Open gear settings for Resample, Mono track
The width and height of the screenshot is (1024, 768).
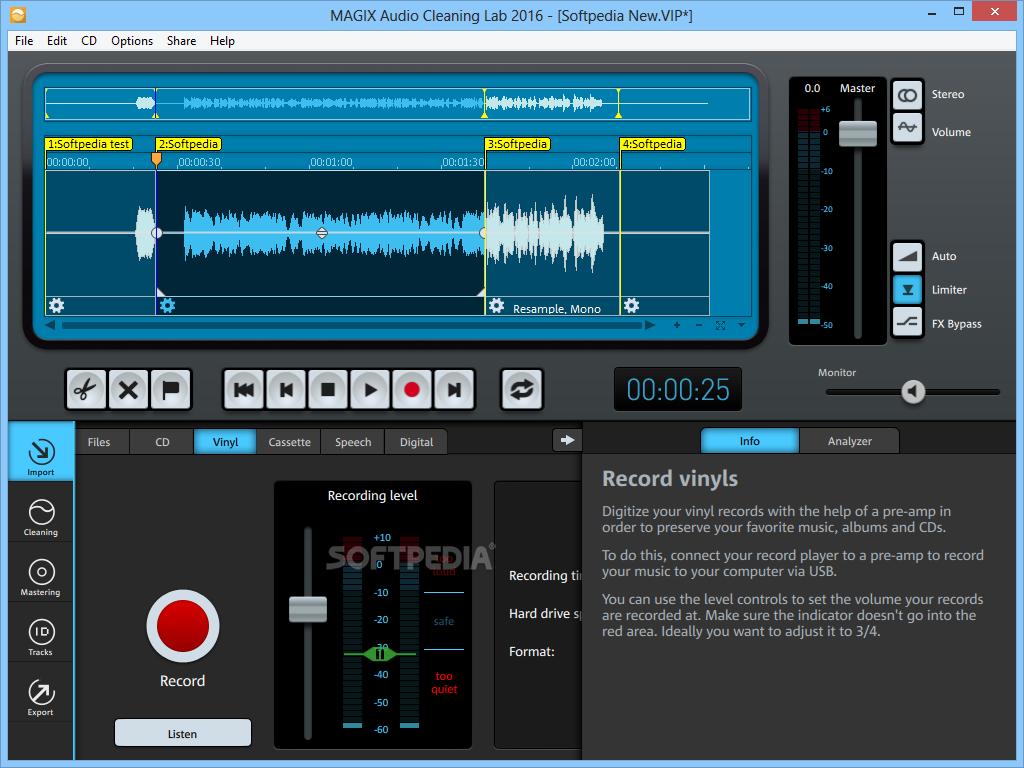point(496,305)
